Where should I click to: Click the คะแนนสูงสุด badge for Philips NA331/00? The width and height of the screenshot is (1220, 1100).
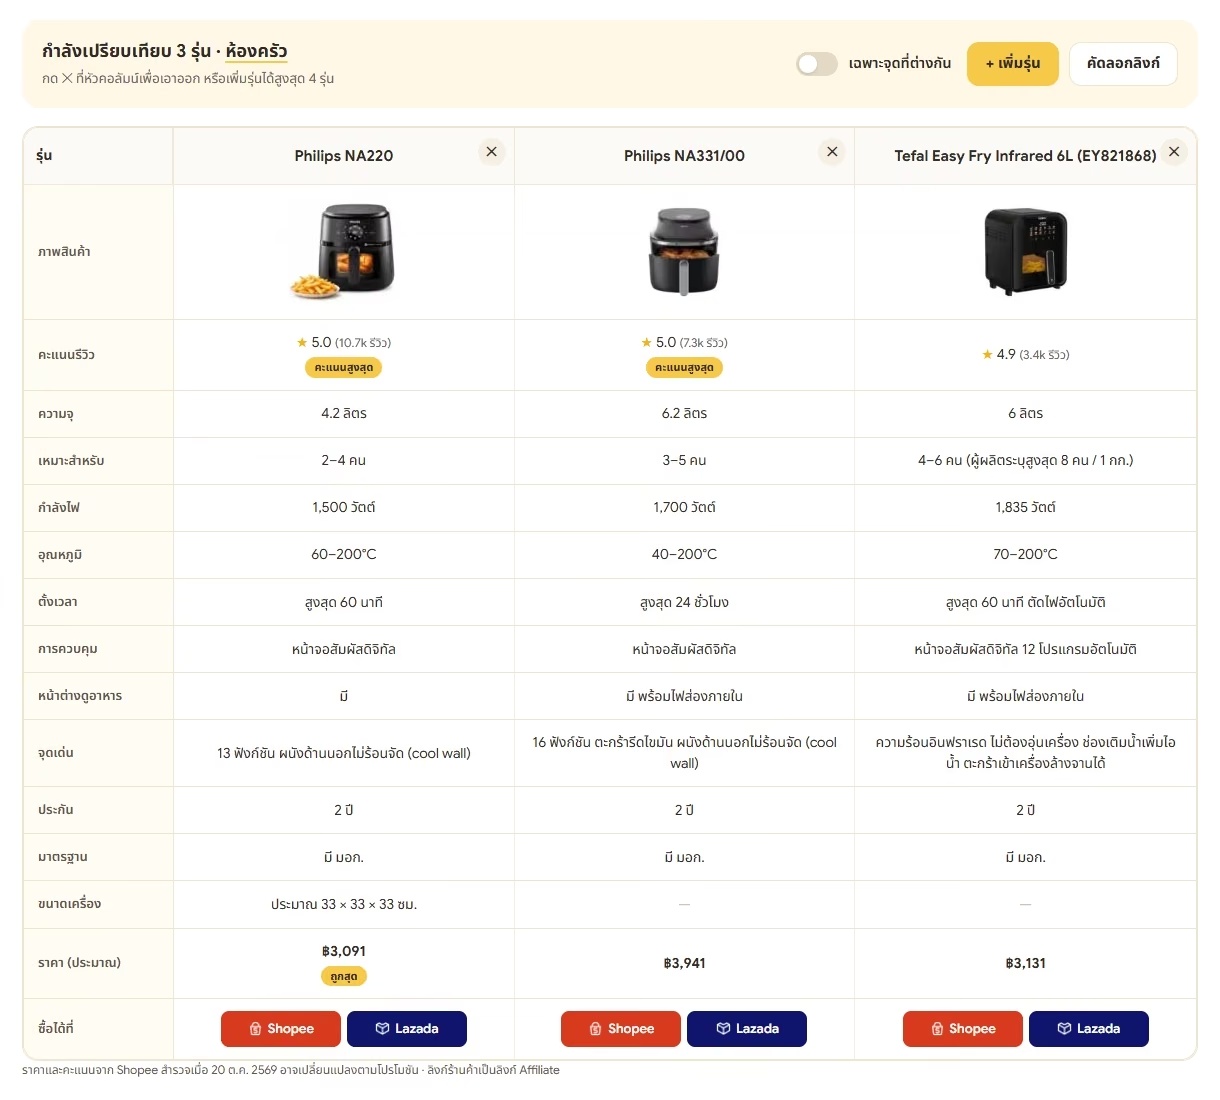point(684,368)
